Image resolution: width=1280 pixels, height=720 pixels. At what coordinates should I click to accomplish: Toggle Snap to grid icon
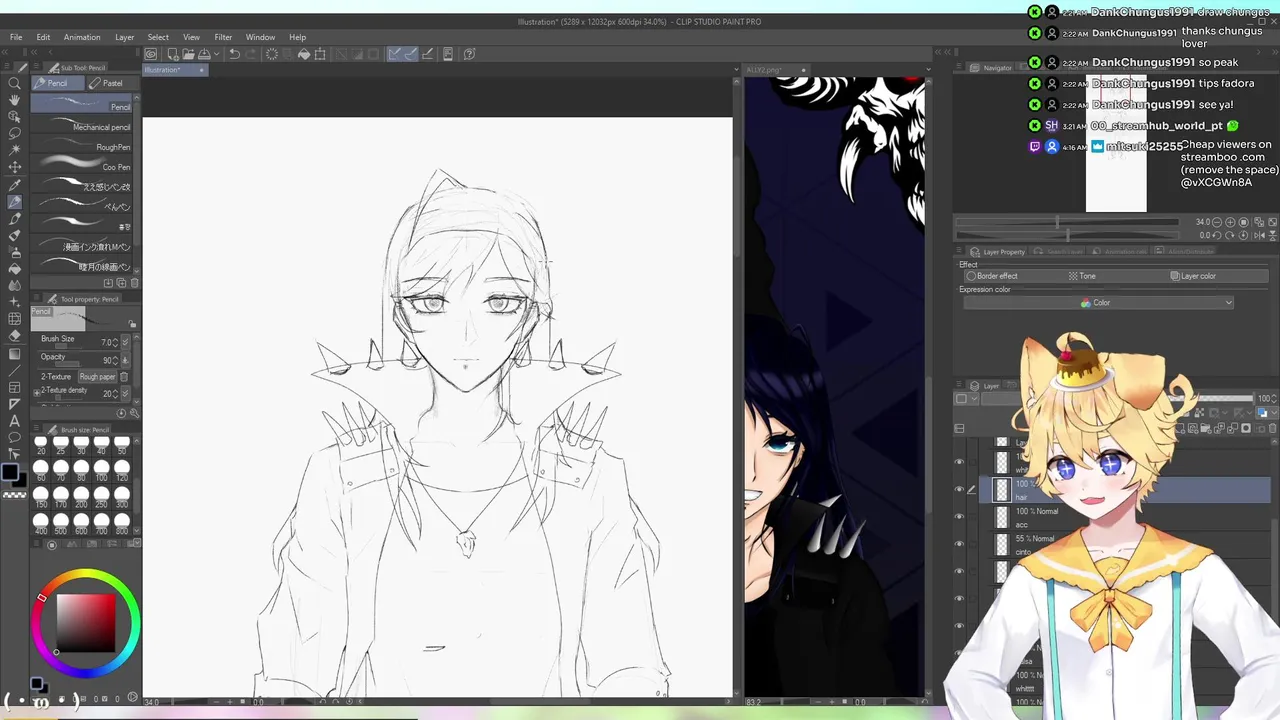point(427,54)
